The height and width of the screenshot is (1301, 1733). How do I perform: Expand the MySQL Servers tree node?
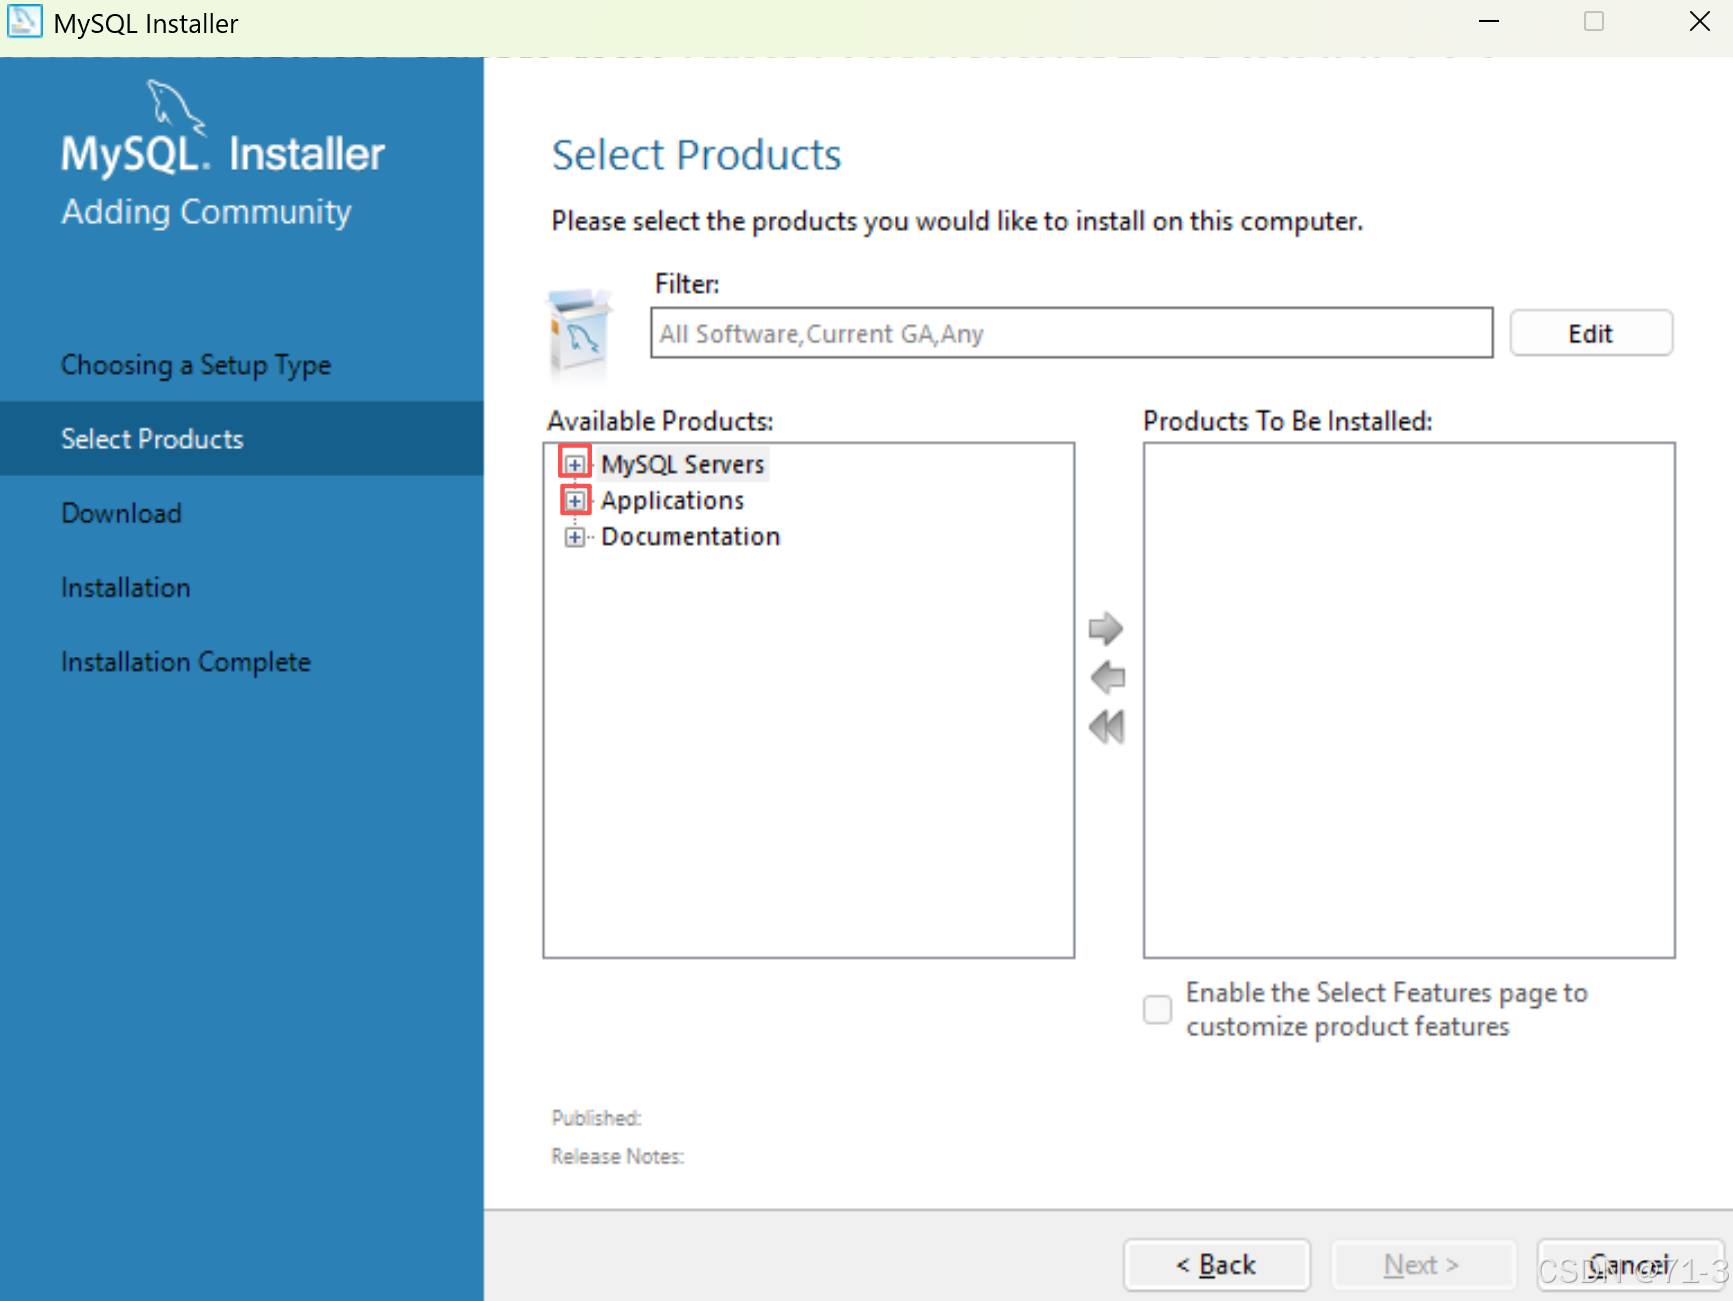tap(575, 464)
